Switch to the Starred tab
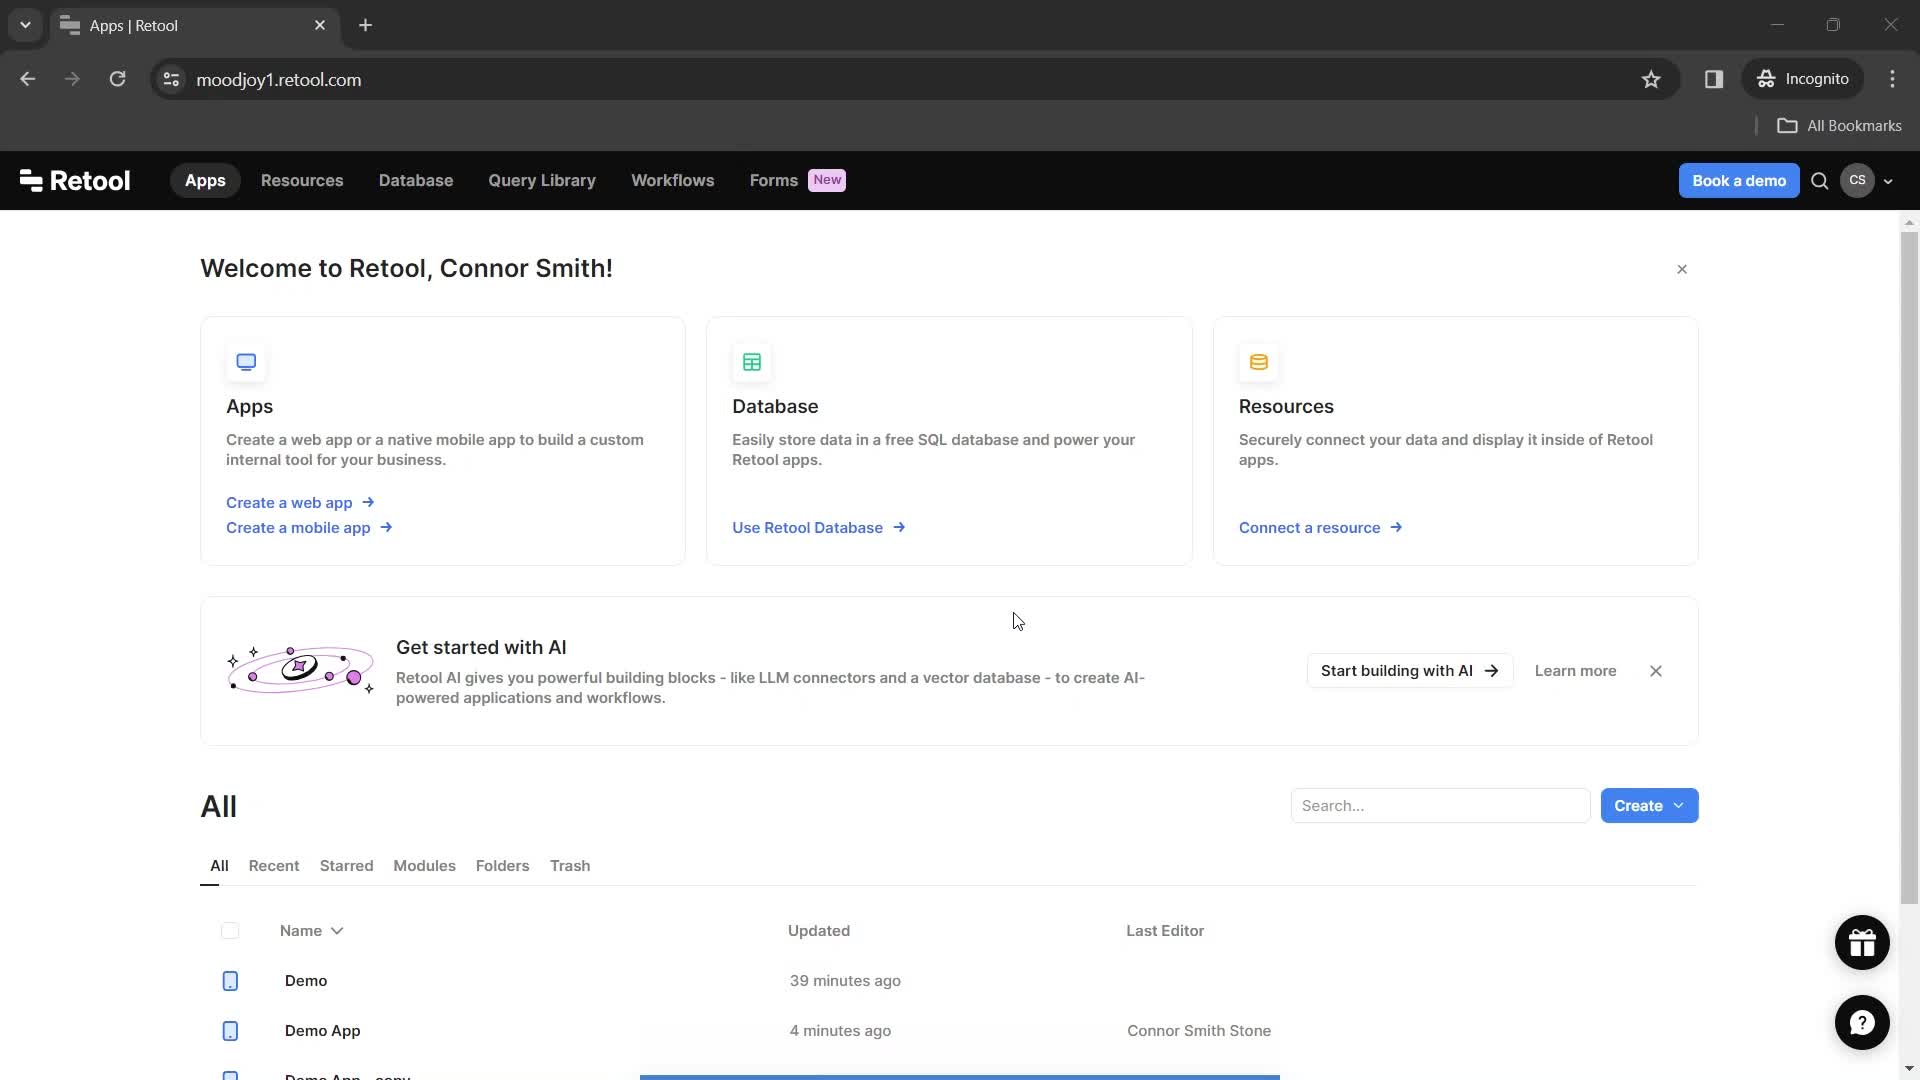Image resolution: width=1920 pixels, height=1080 pixels. coord(345,865)
